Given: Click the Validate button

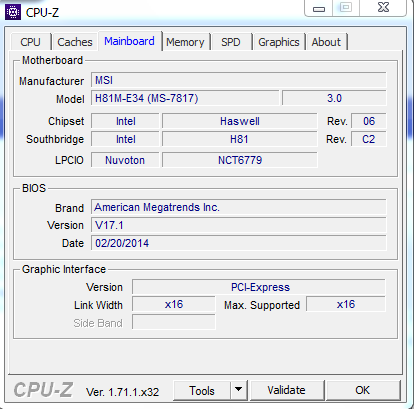Looking at the screenshot, I should pyautogui.click(x=287, y=390).
